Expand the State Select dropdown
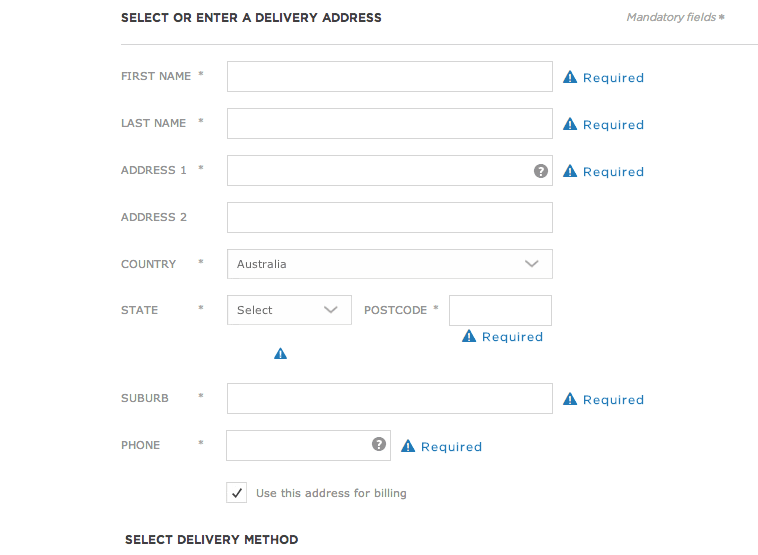 289,310
